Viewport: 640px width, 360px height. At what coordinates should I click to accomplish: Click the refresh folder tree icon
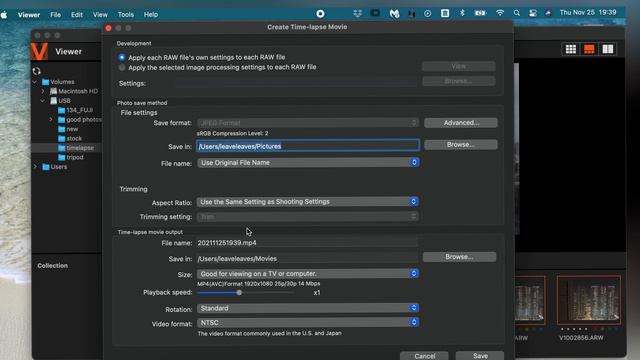[36, 71]
